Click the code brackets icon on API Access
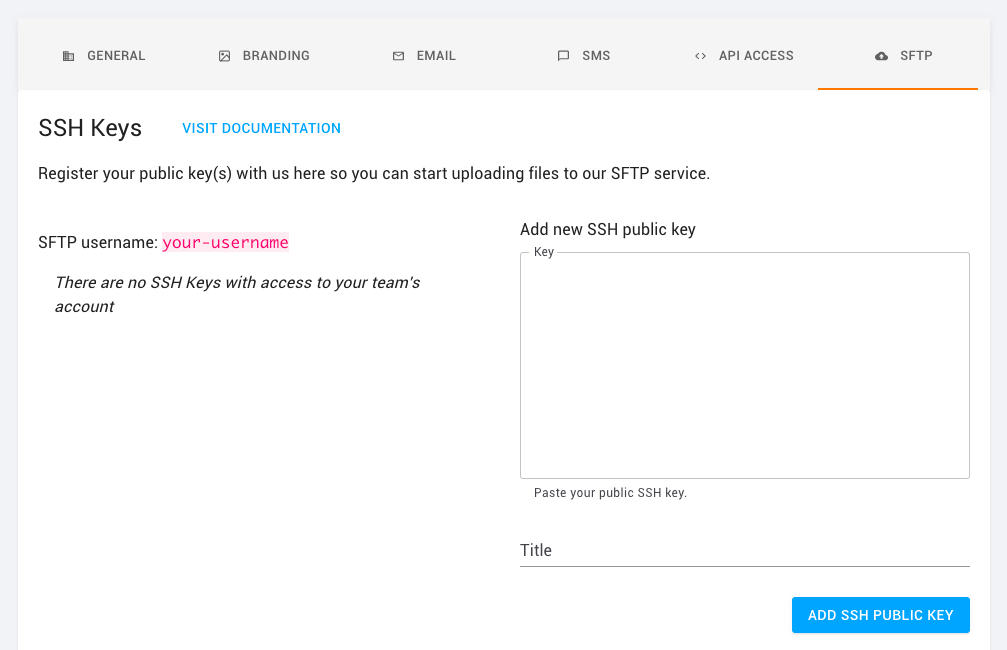1007x650 pixels. [700, 56]
